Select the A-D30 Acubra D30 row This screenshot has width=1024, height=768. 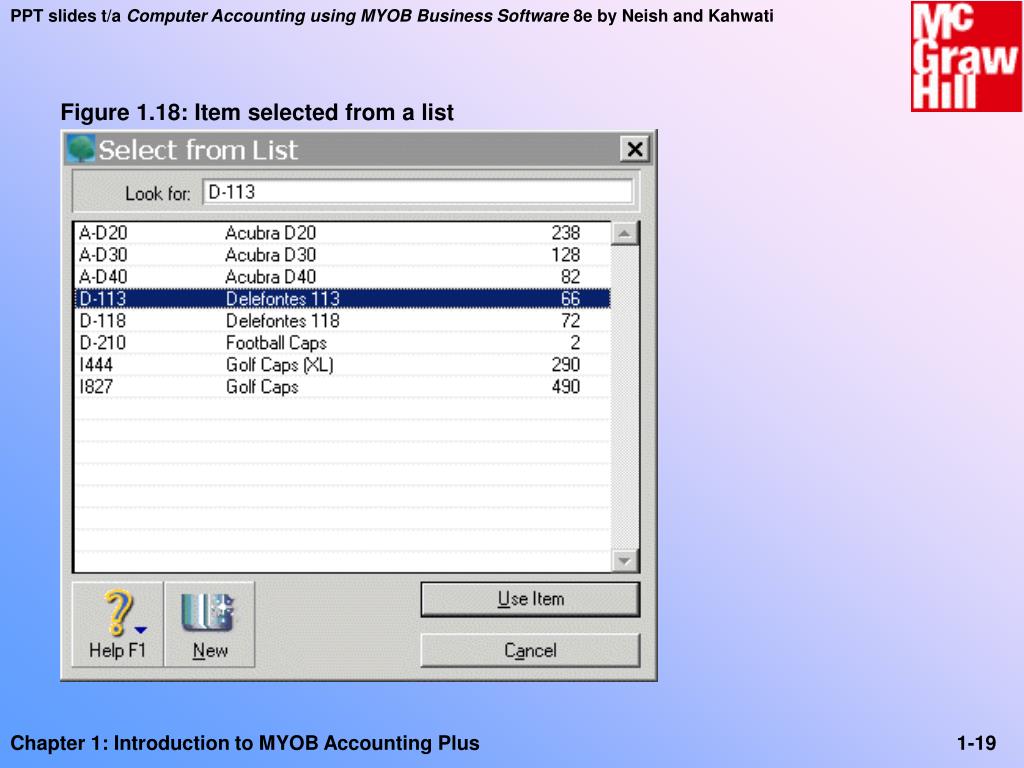[x=343, y=255]
